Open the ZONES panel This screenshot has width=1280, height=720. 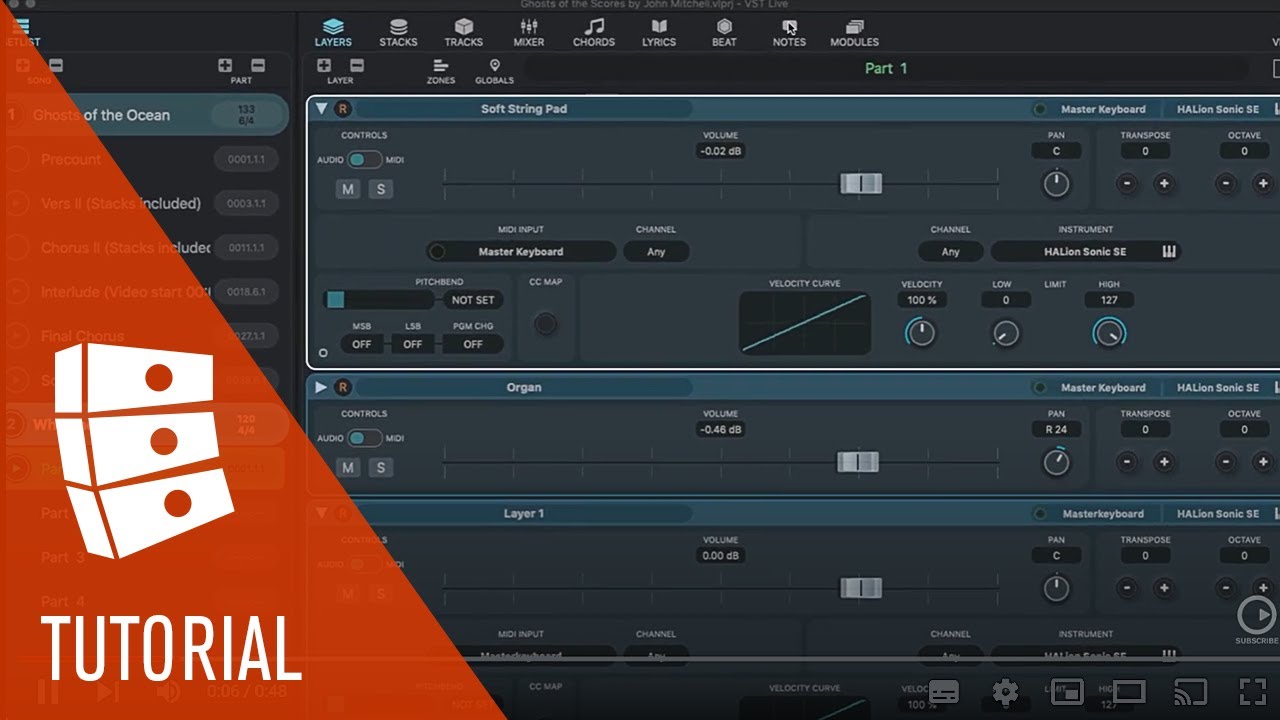point(440,71)
